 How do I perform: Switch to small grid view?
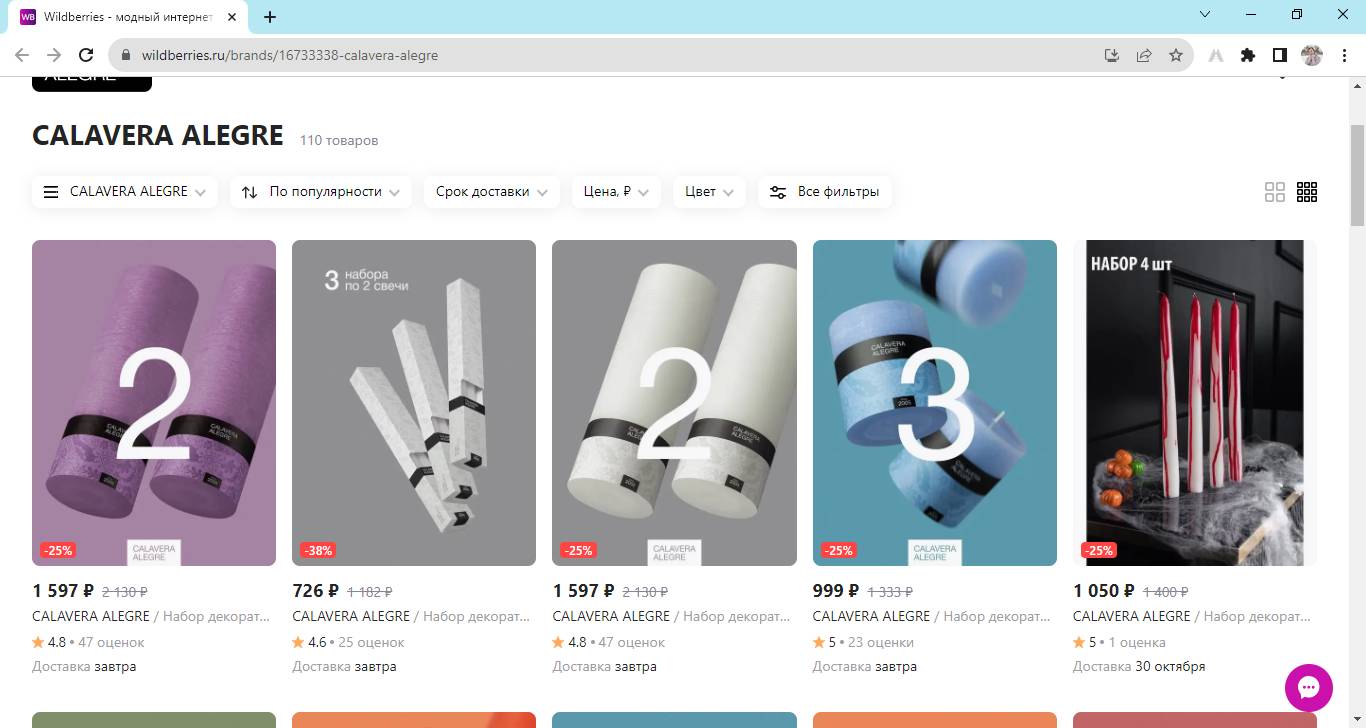tap(1306, 192)
